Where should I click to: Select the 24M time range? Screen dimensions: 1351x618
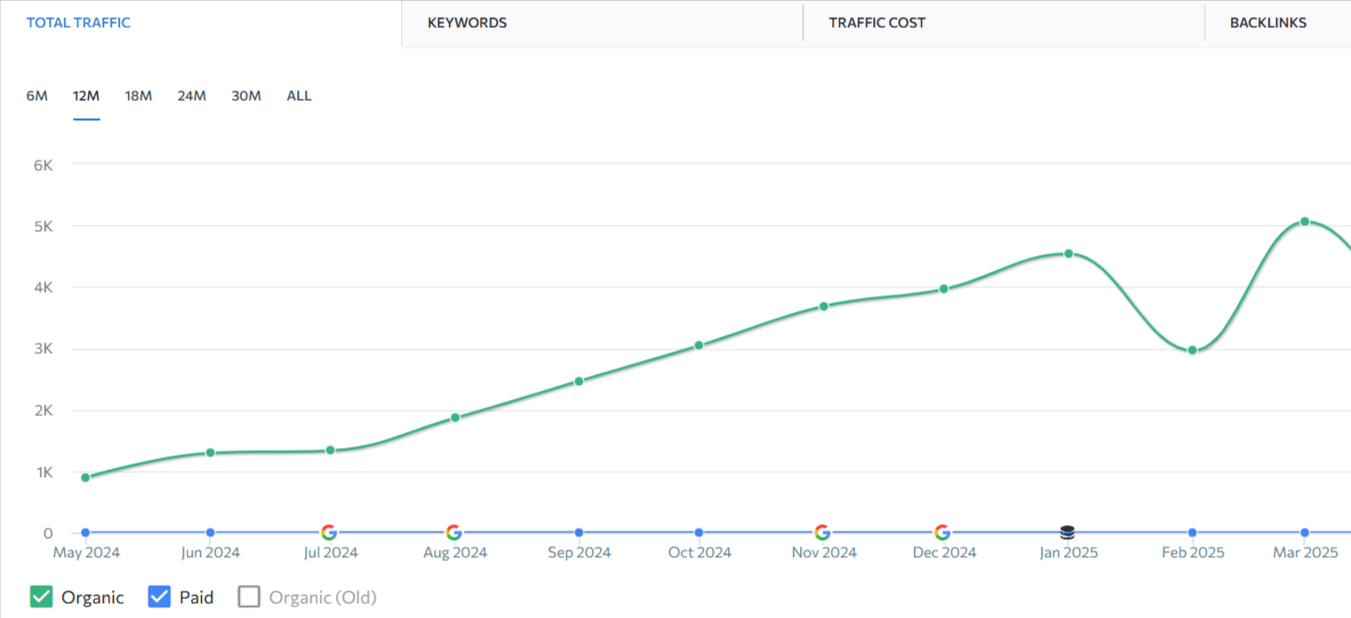click(x=192, y=96)
